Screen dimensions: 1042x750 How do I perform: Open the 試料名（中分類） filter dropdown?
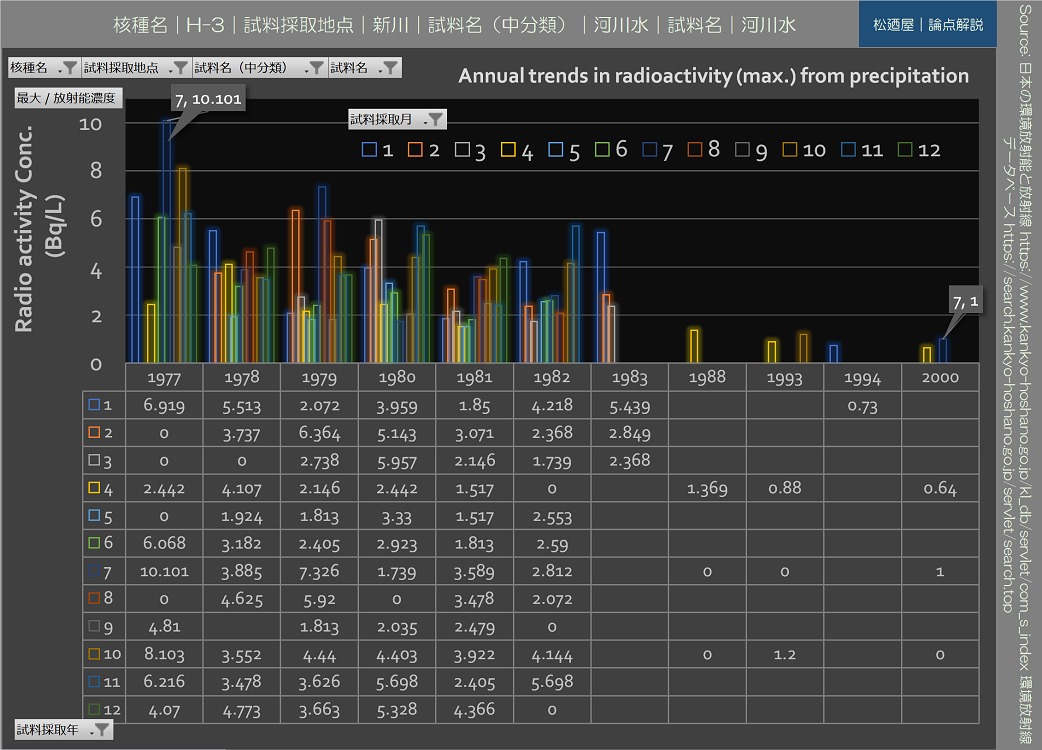260,68
